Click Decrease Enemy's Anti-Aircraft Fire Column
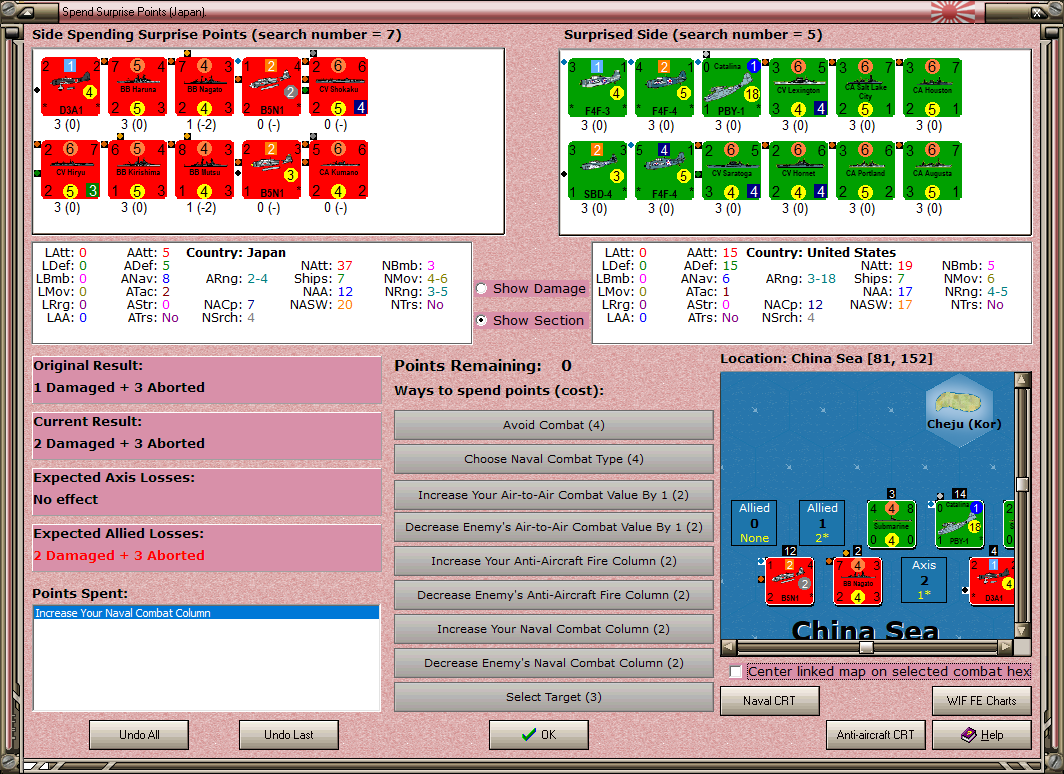Viewport: 1064px width, 774px height. pos(554,595)
